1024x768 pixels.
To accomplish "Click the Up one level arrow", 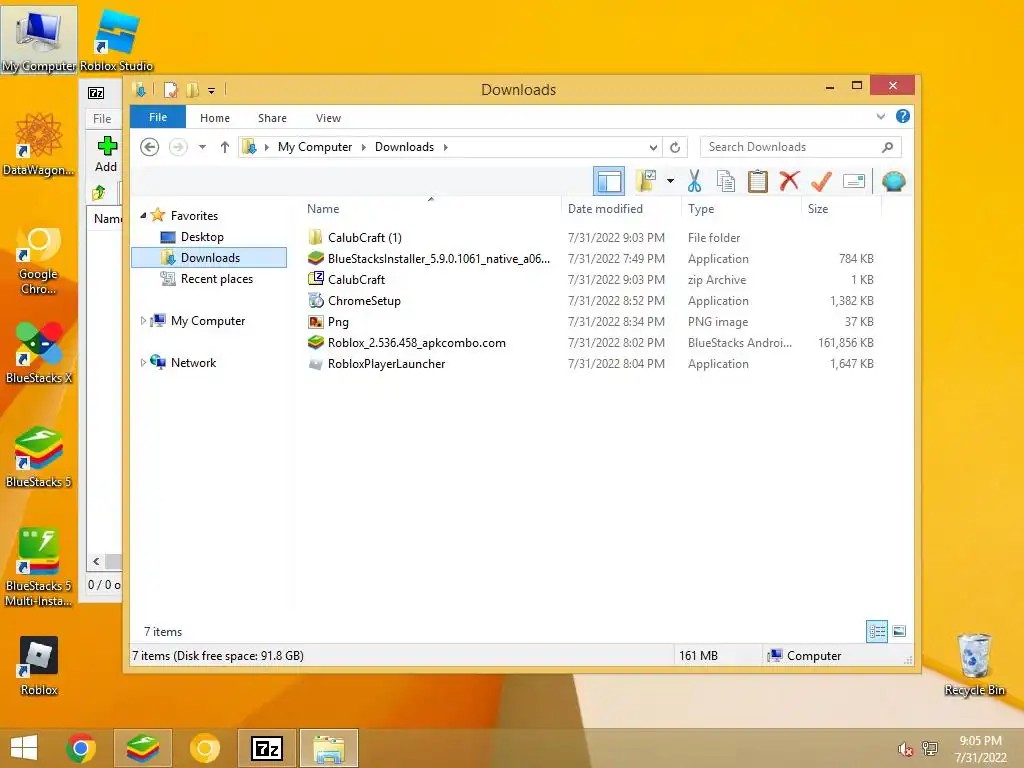I will coord(225,147).
